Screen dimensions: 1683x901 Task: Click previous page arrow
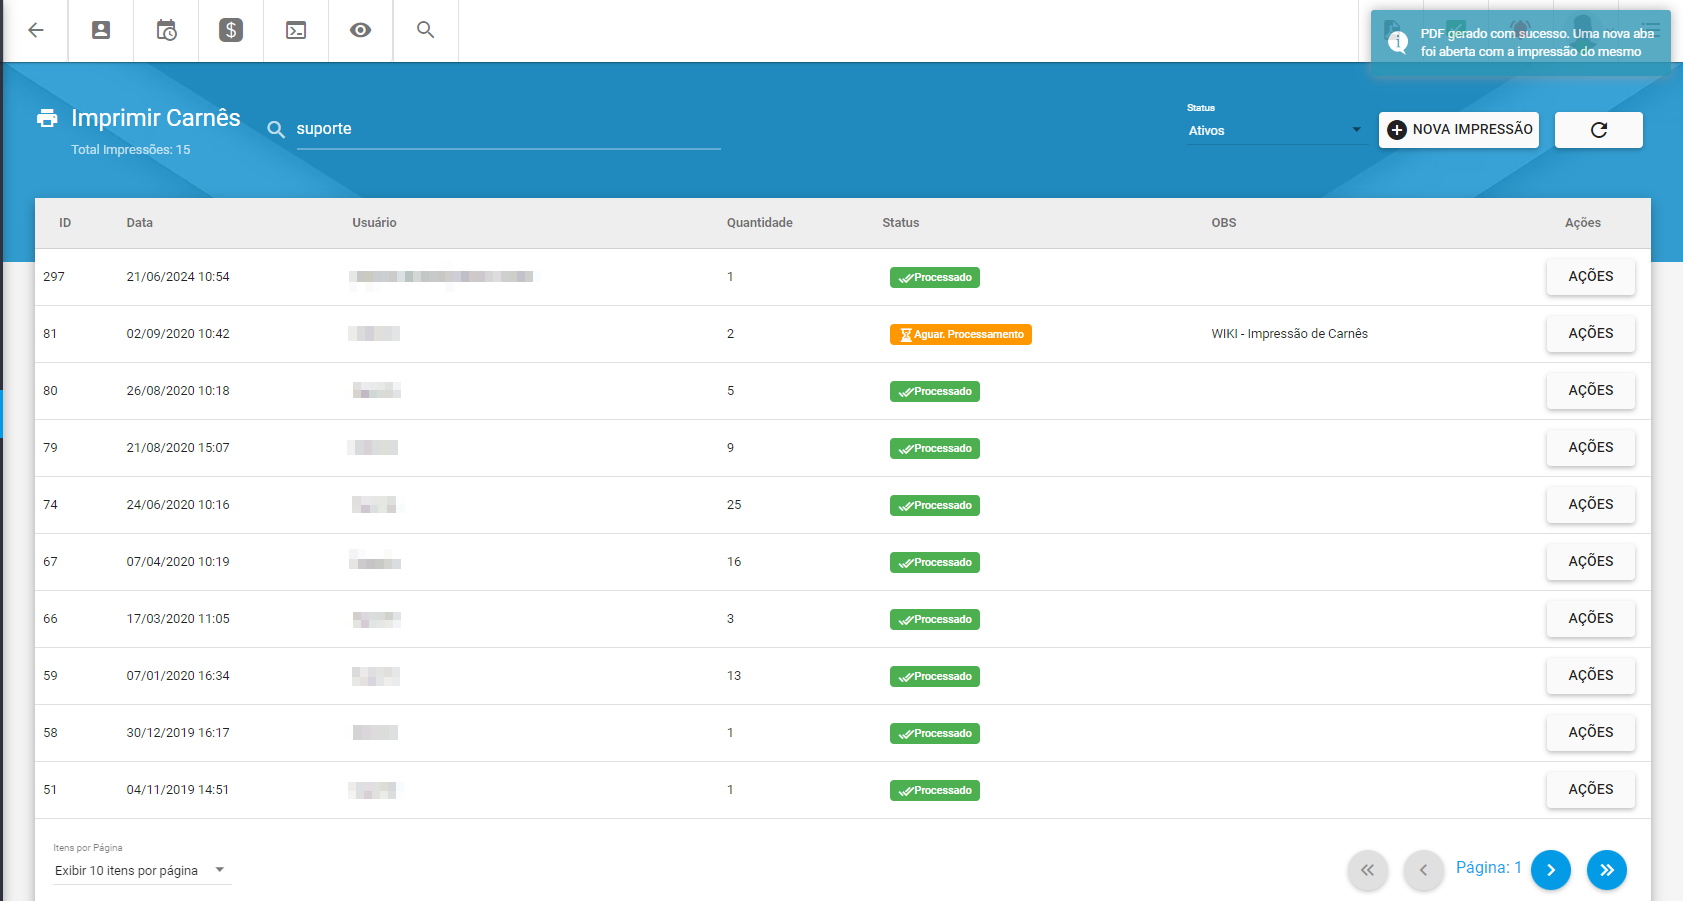pos(1423,870)
